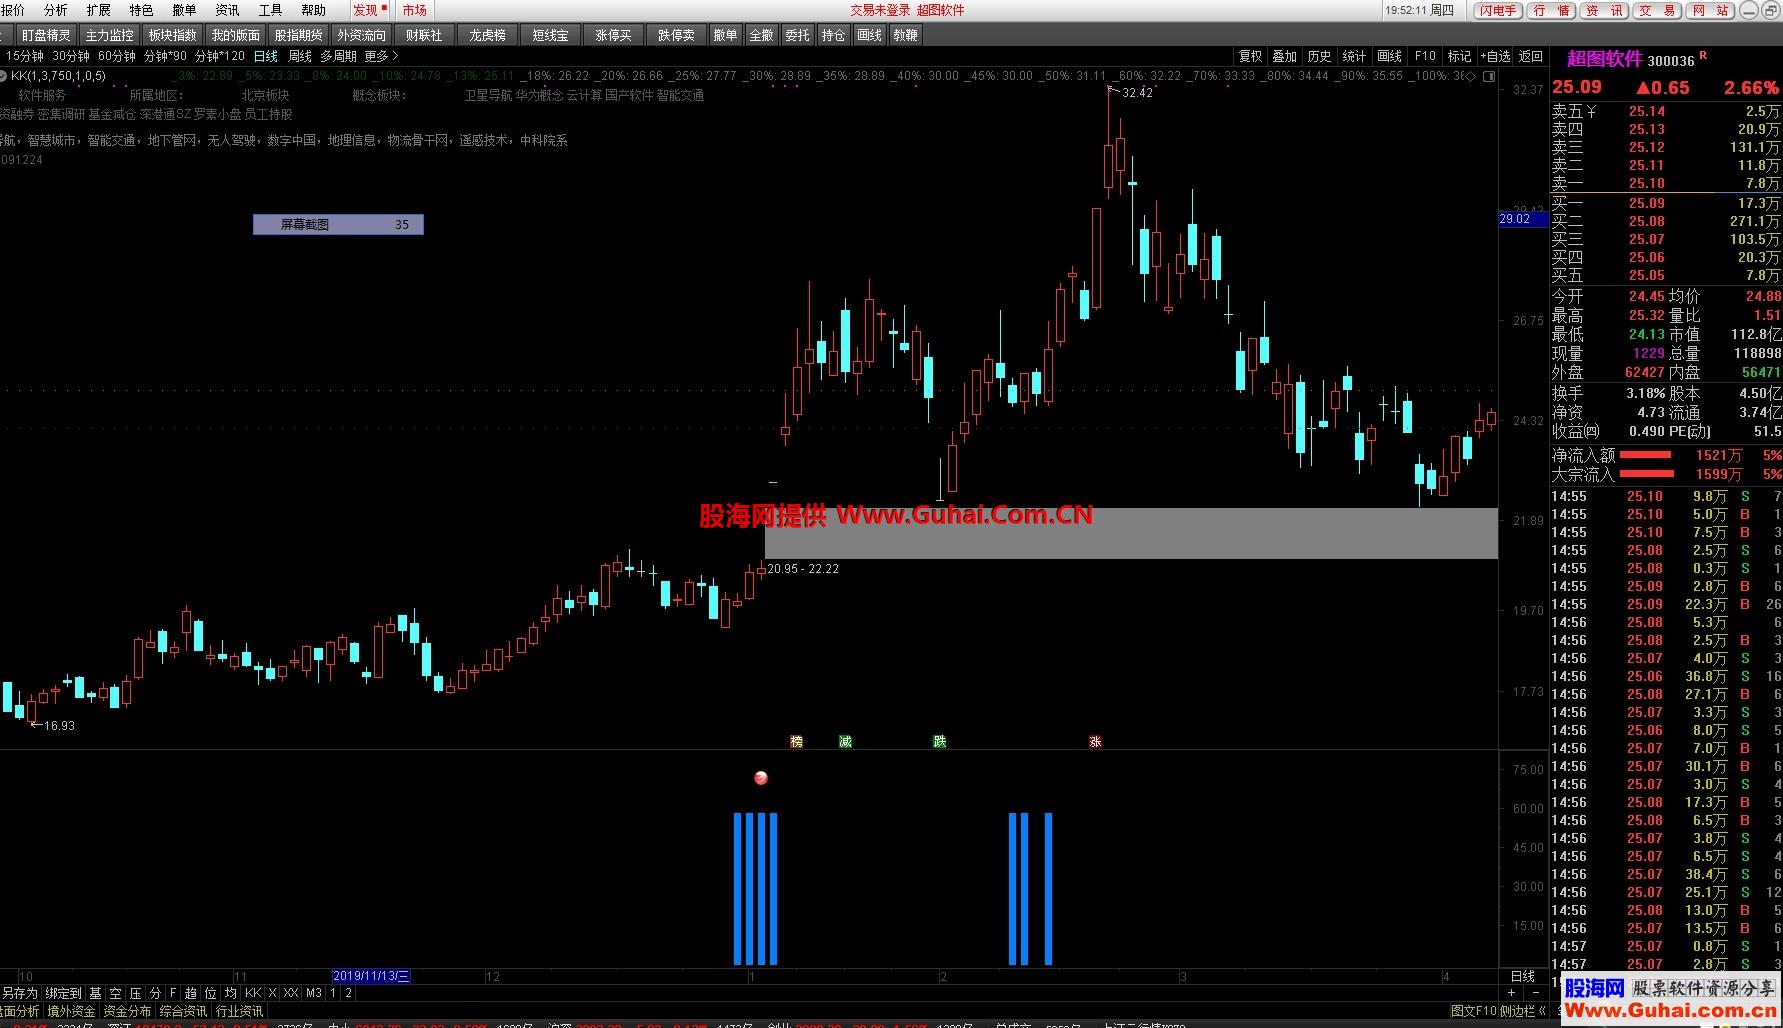
Task: Click the 另存为 bottom button
Action: tap(19, 993)
